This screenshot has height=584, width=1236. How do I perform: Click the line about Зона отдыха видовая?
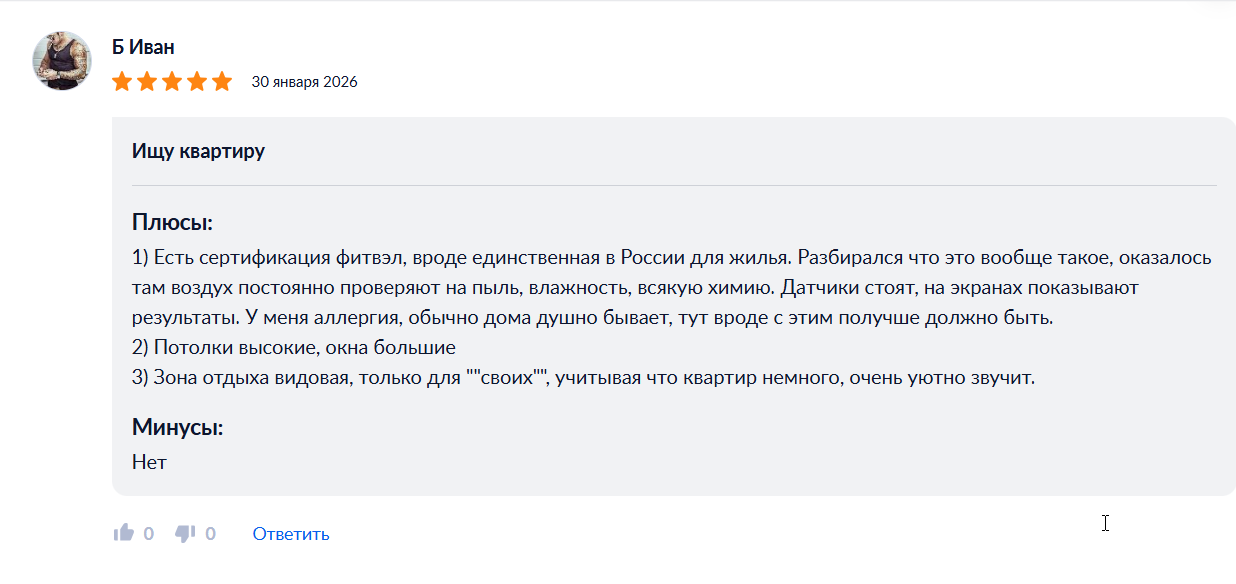pos(582,378)
